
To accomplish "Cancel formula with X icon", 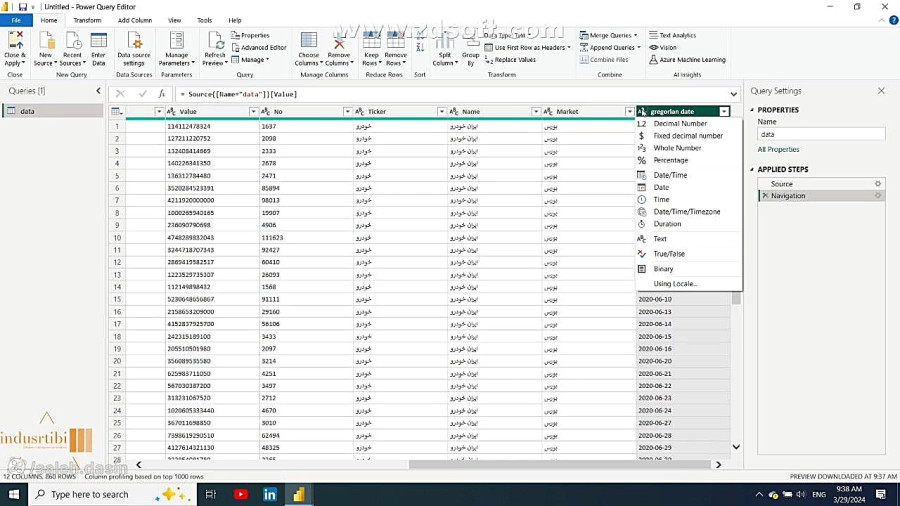I will coord(120,94).
